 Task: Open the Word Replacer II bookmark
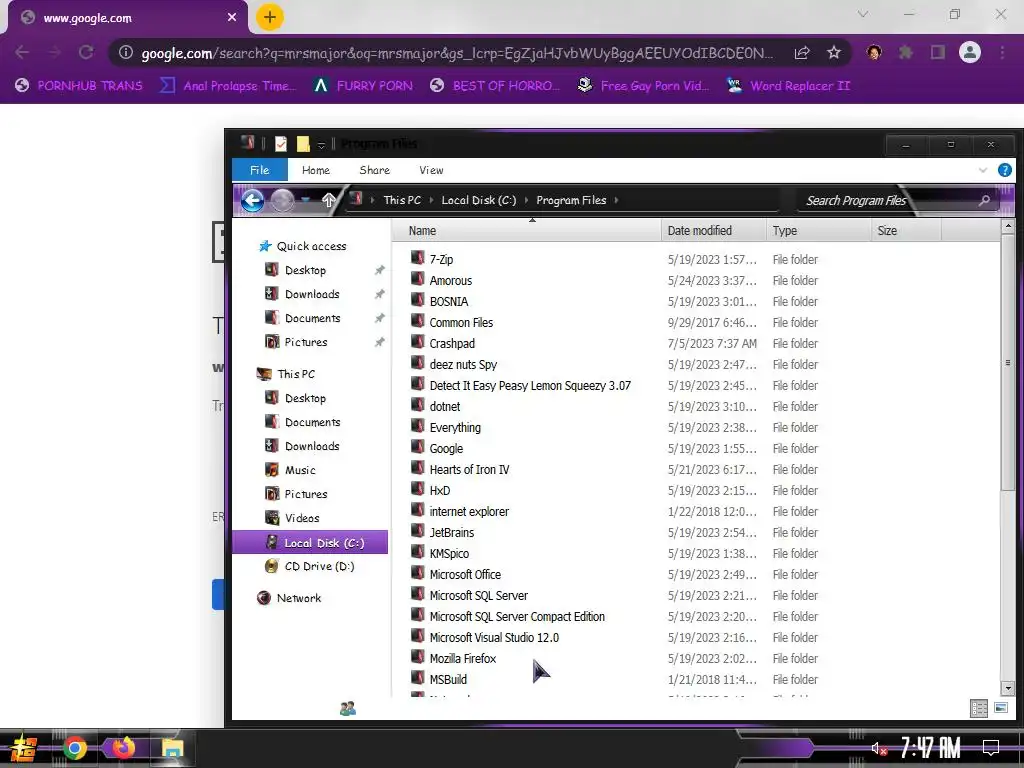pos(789,86)
